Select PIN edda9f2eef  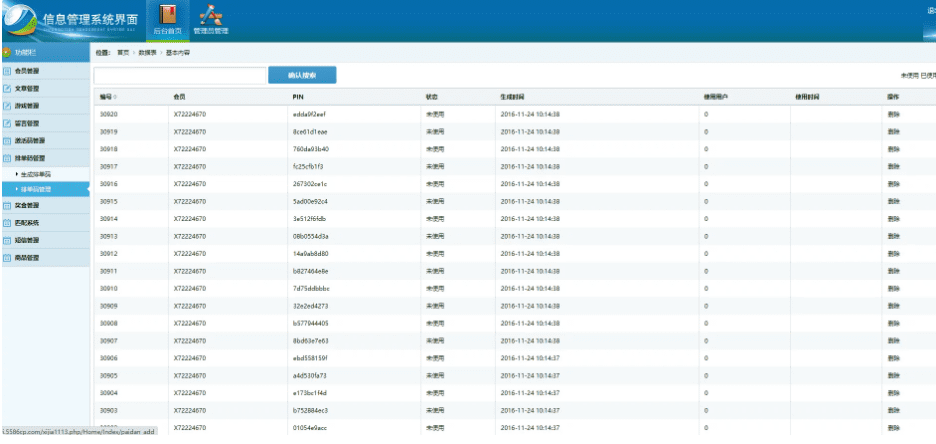pos(309,114)
